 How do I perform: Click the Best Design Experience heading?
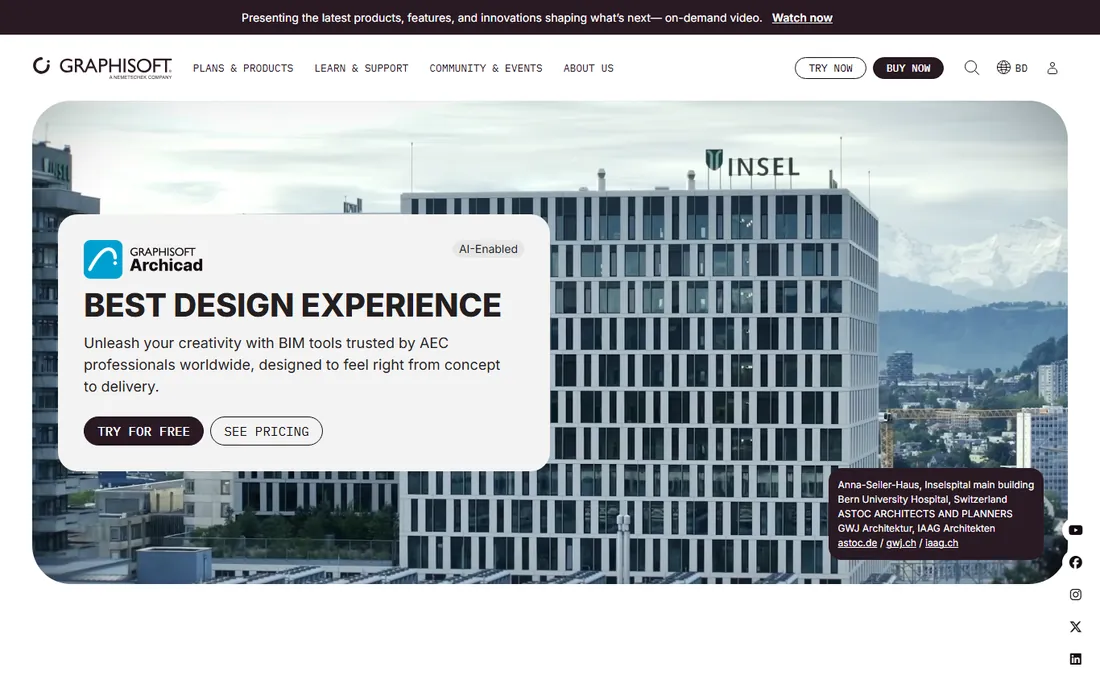293,305
